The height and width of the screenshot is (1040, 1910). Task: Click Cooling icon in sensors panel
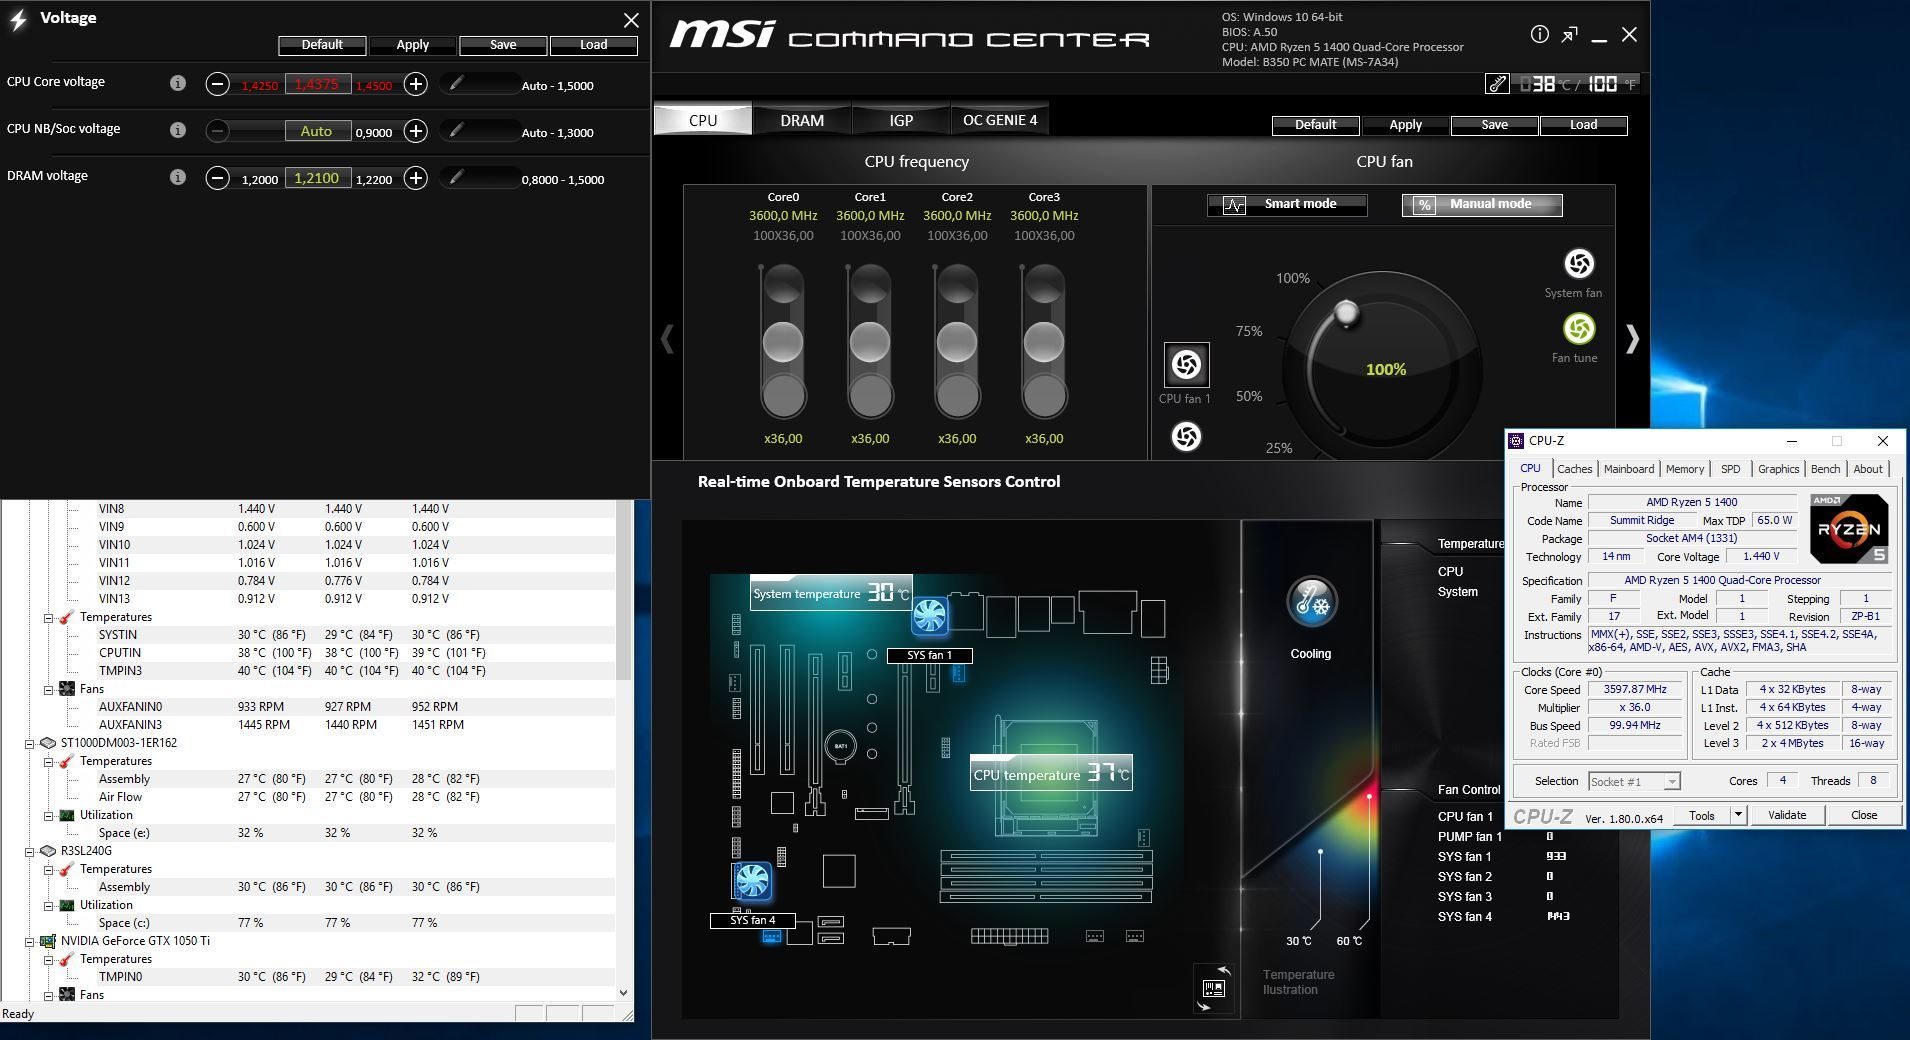pyautogui.click(x=1311, y=603)
